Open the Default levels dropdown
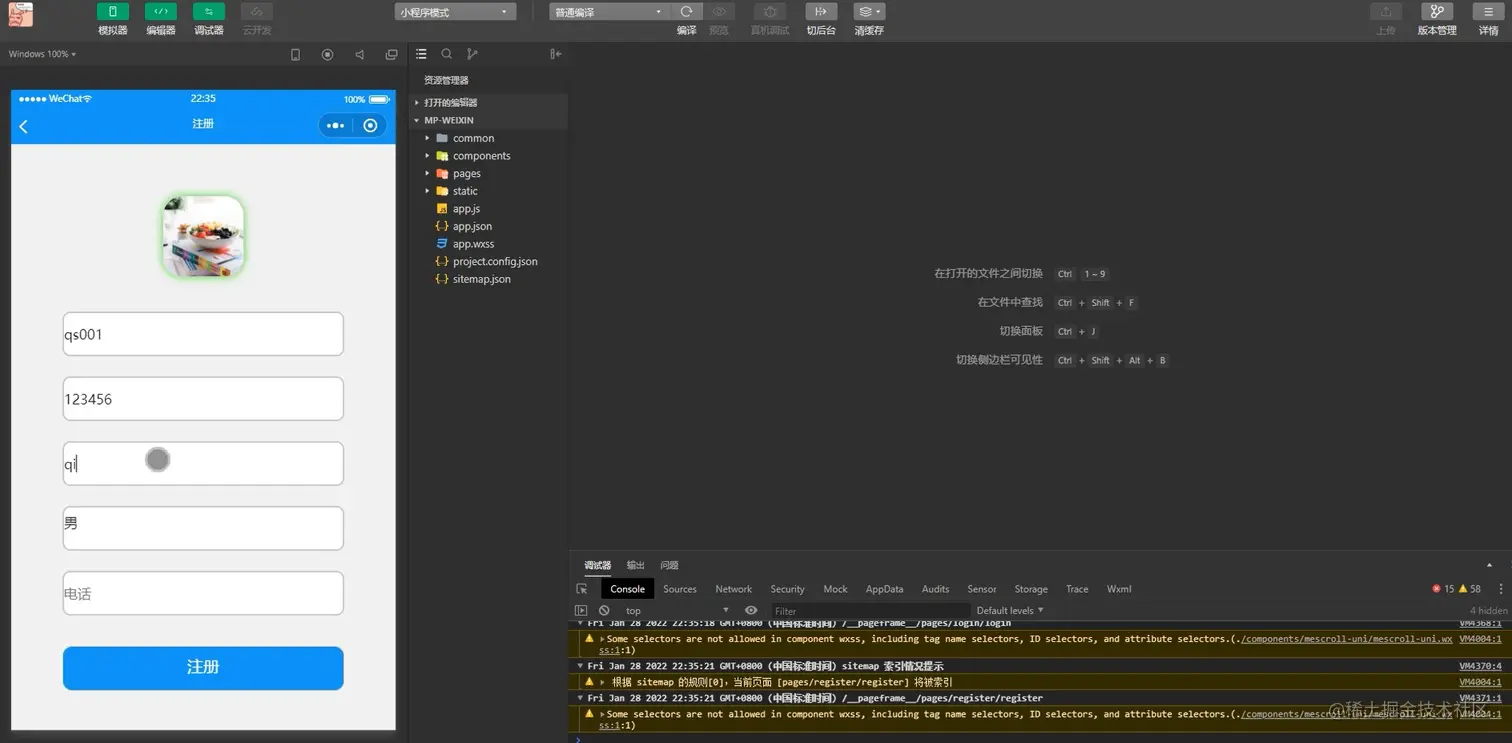The height and width of the screenshot is (743, 1512). tap(1010, 610)
